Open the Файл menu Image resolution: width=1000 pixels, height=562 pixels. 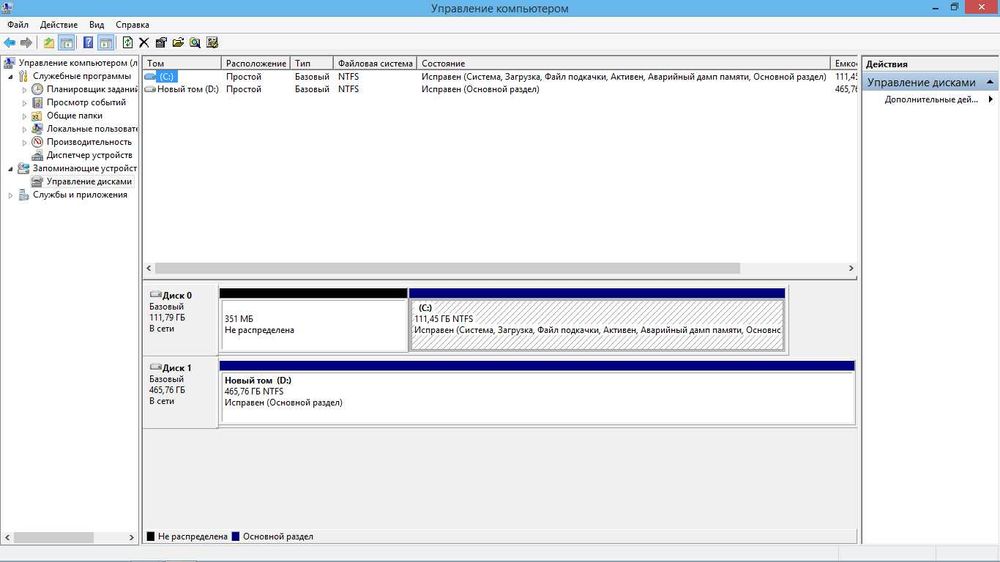pos(18,24)
